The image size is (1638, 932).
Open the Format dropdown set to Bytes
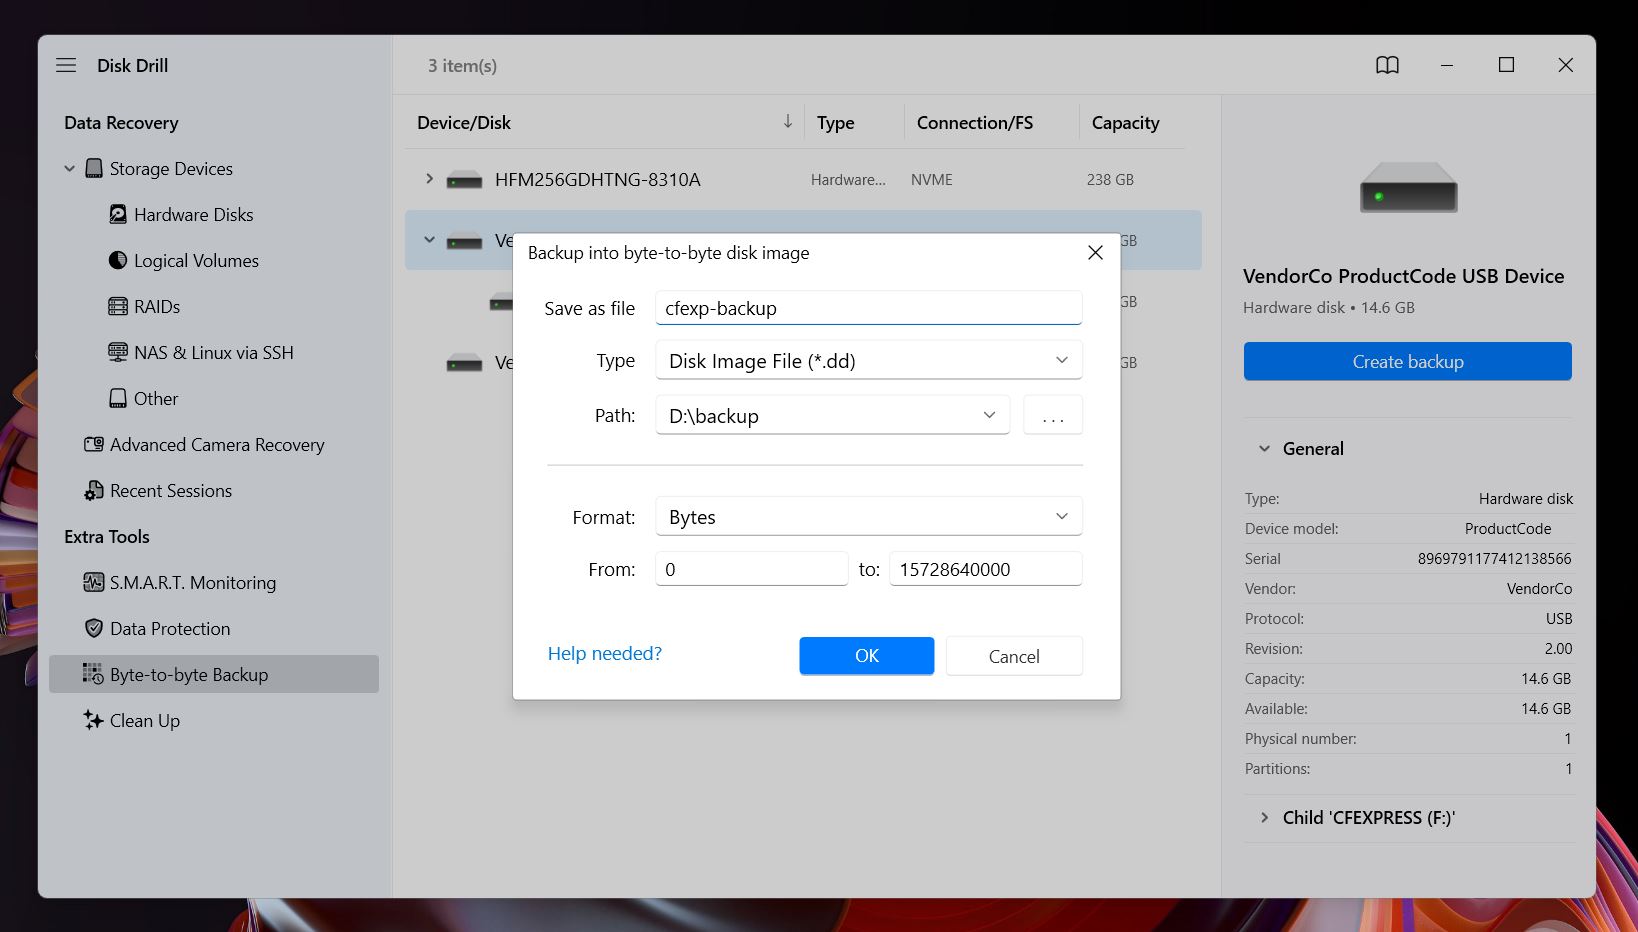click(868, 516)
